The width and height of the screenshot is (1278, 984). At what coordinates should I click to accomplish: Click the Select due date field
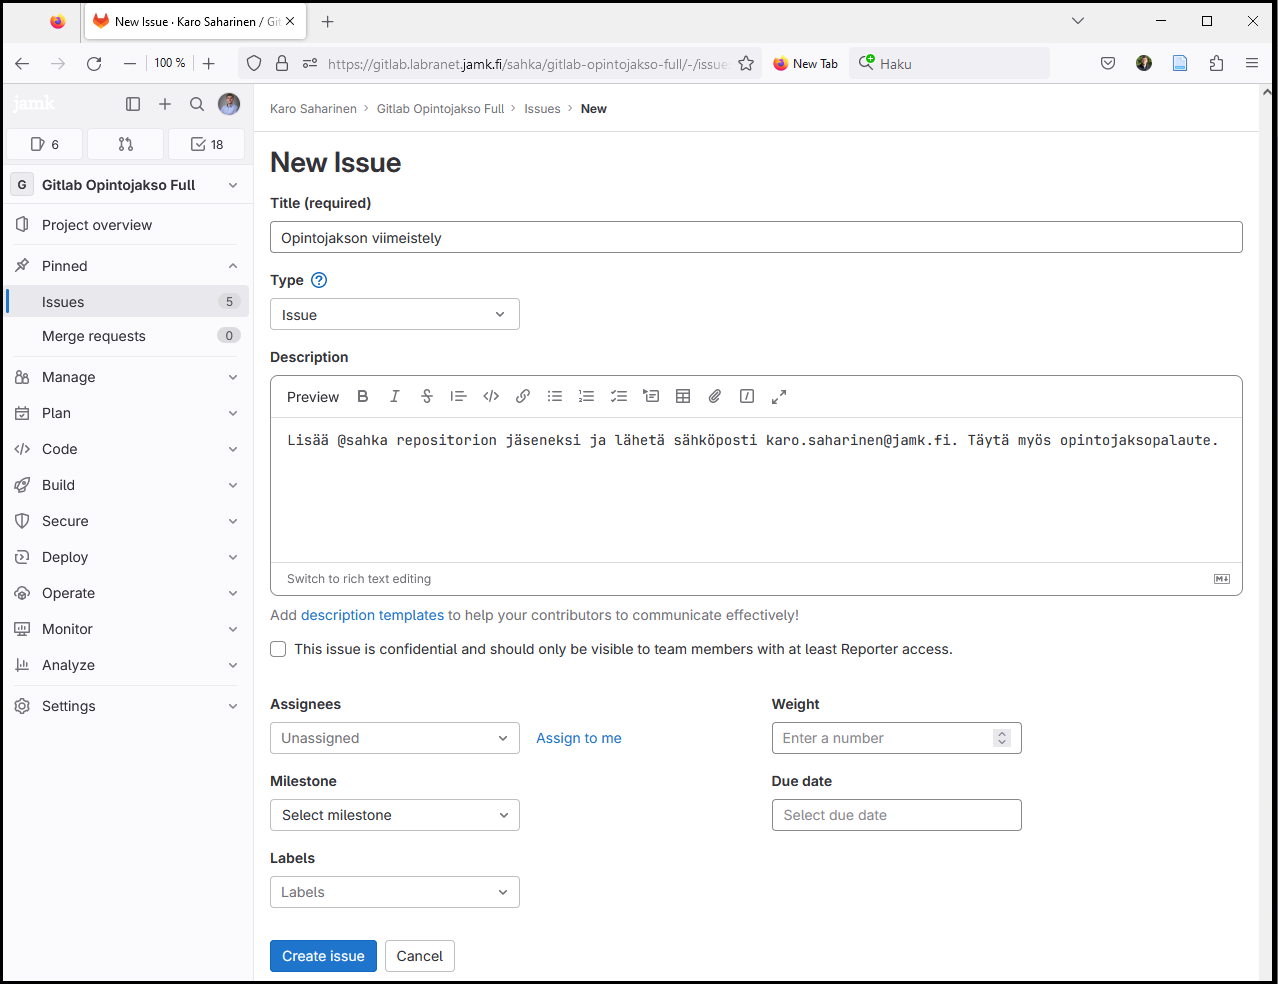coord(896,815)
